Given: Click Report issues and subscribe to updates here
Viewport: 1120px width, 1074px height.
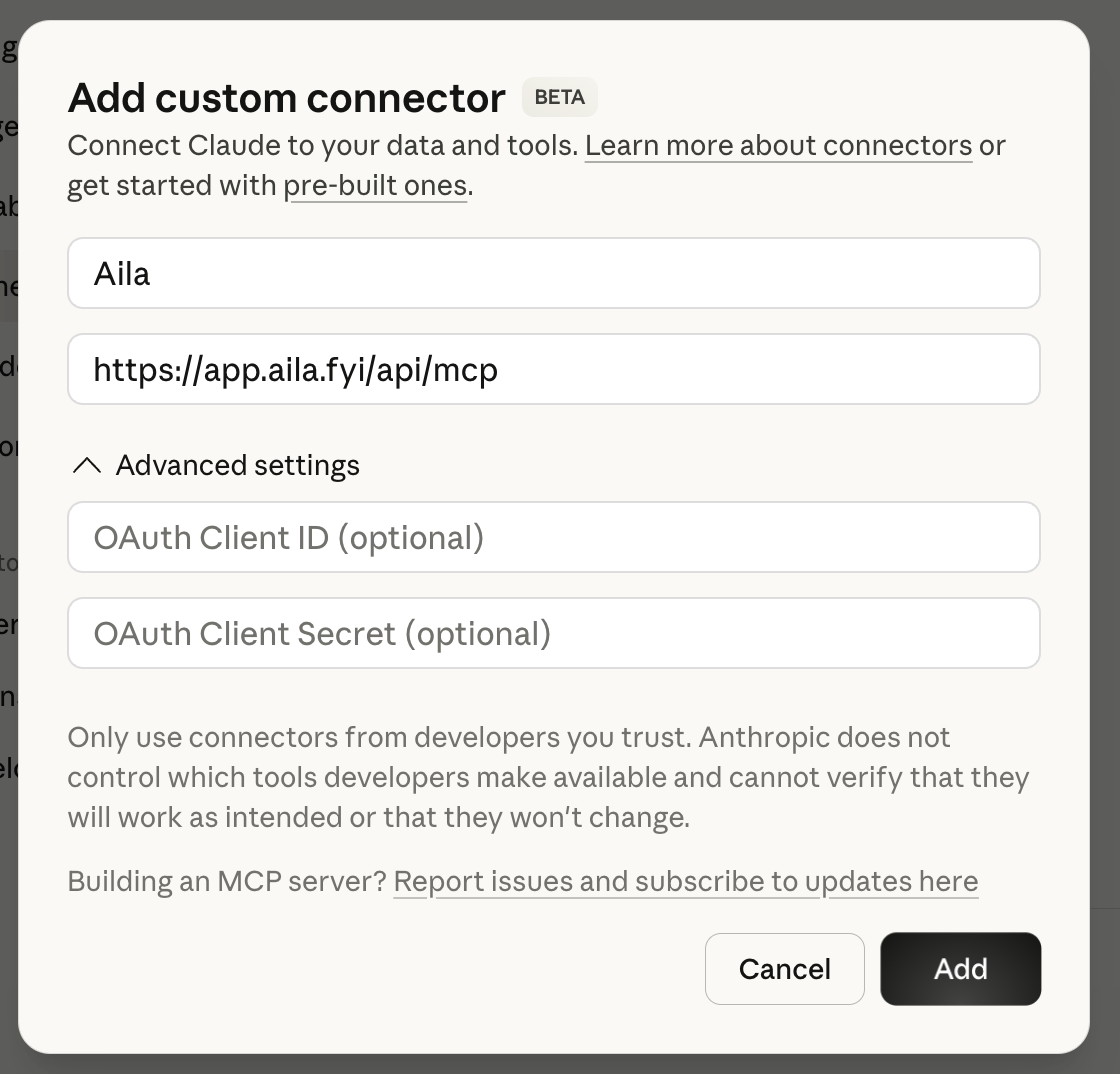Looking at the screenshot, I should pyautogui.click(x=686, y=881).
